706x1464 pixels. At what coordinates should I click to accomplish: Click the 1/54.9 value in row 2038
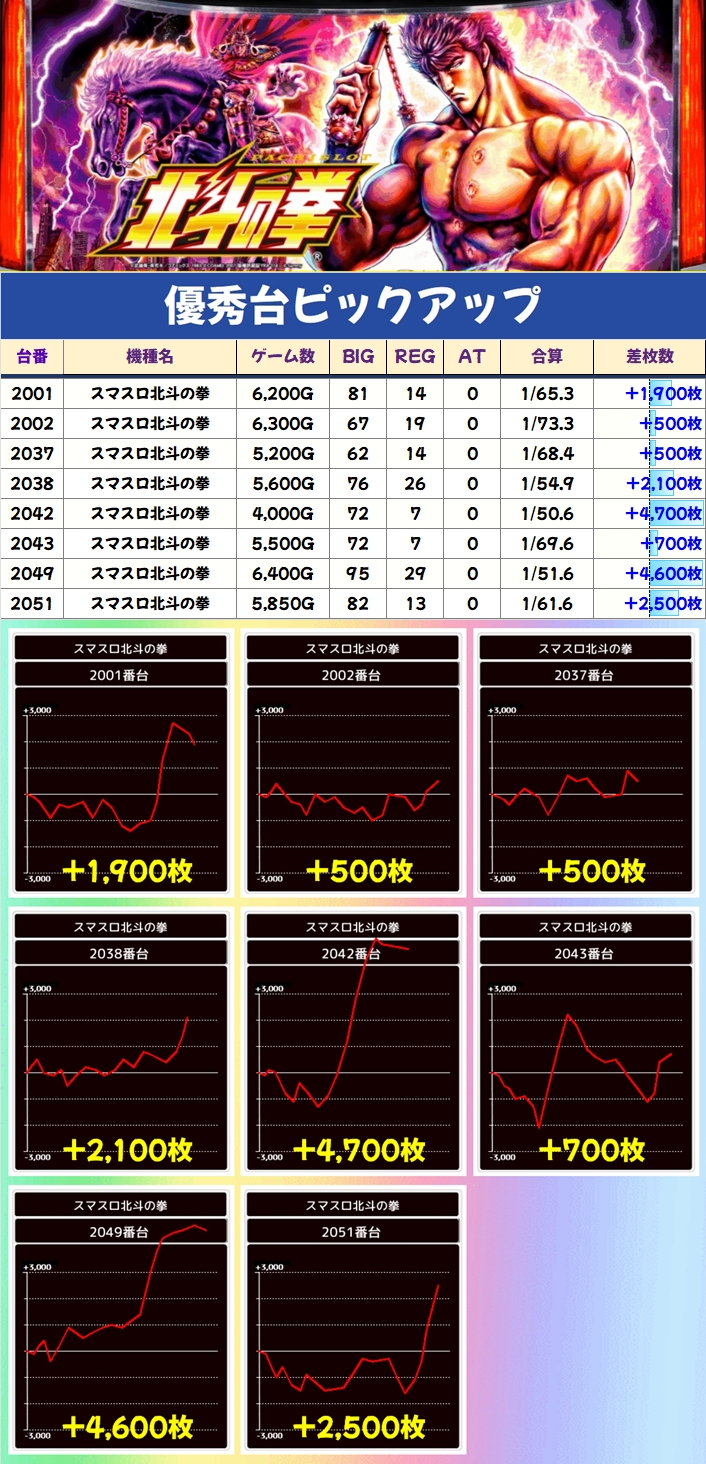click(547, 484)
